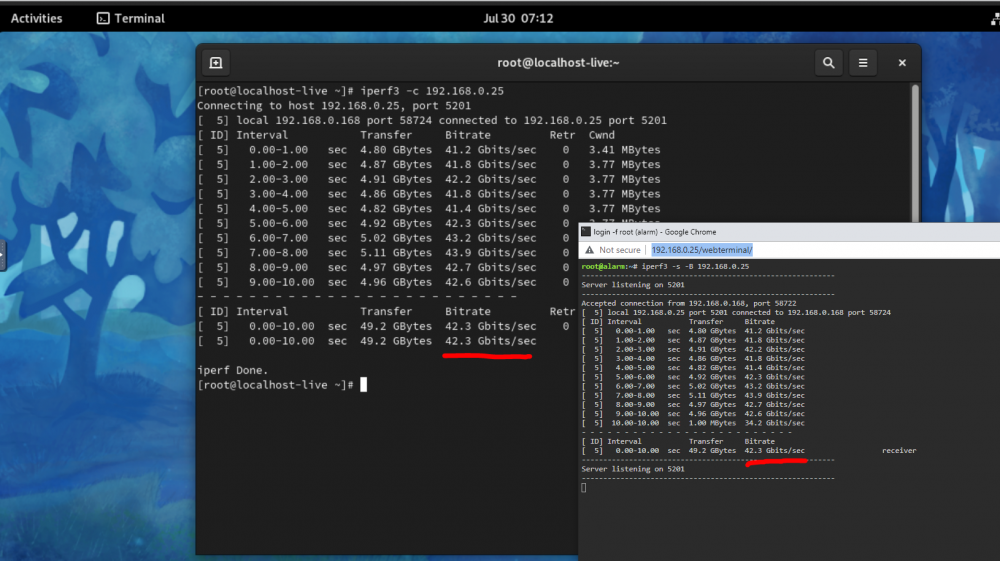Click the '3.41 MBytes' Cwnd value

624,150
